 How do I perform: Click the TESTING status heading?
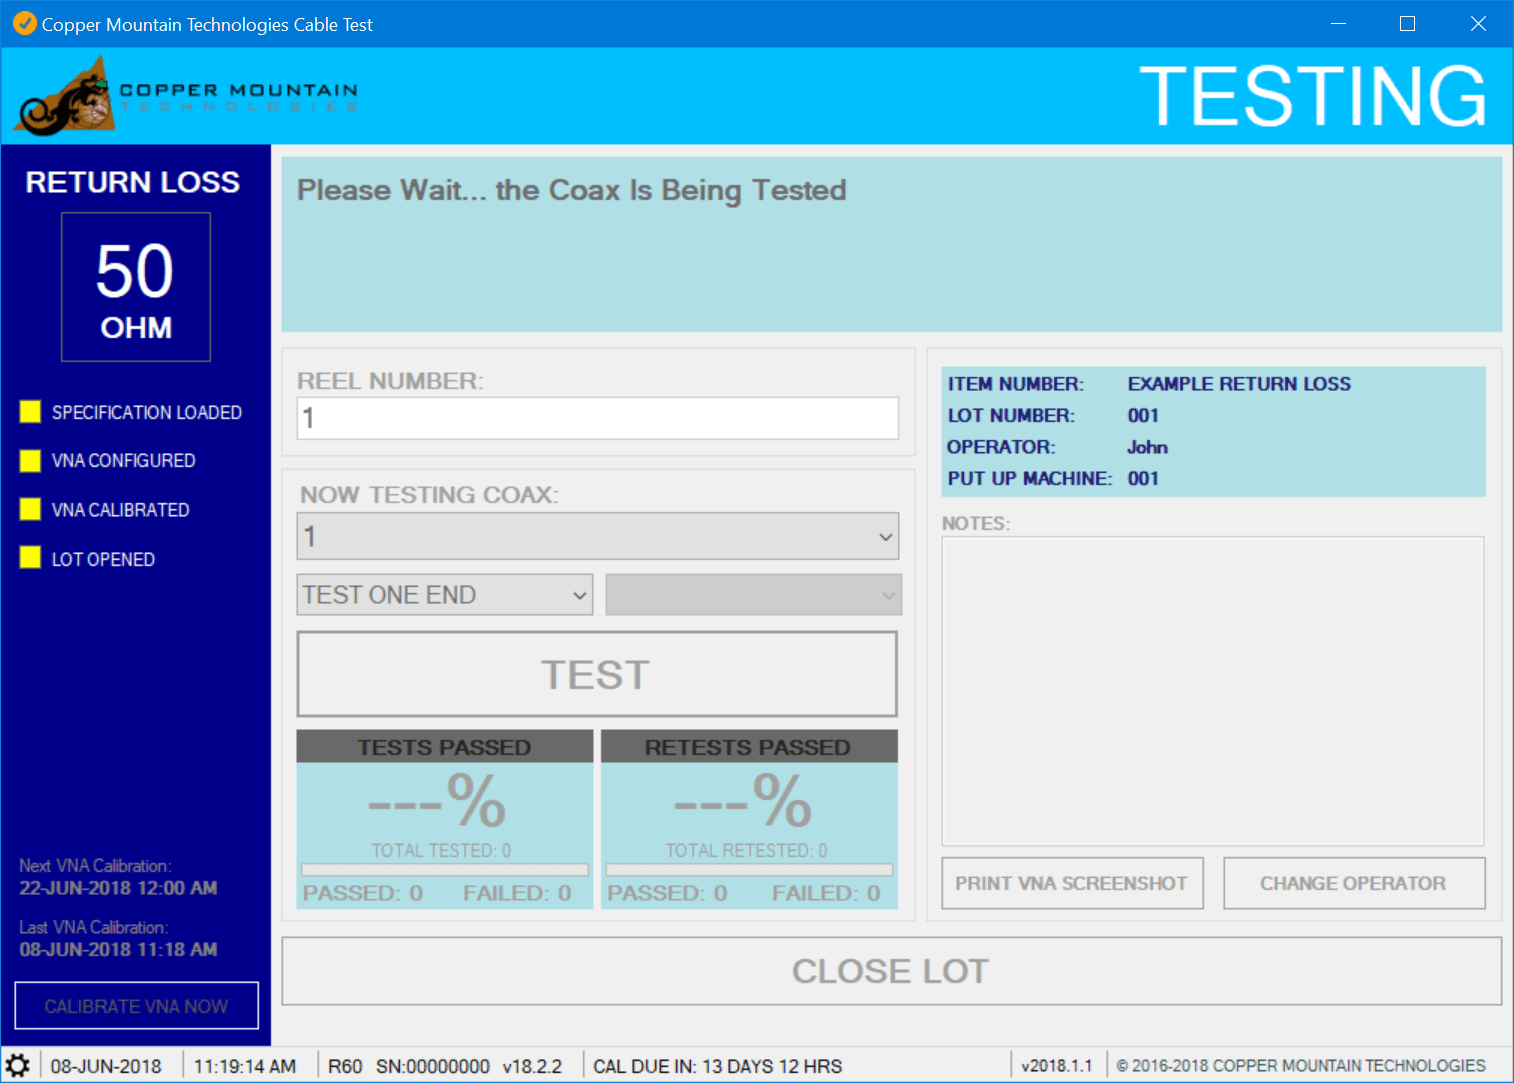1313,96
